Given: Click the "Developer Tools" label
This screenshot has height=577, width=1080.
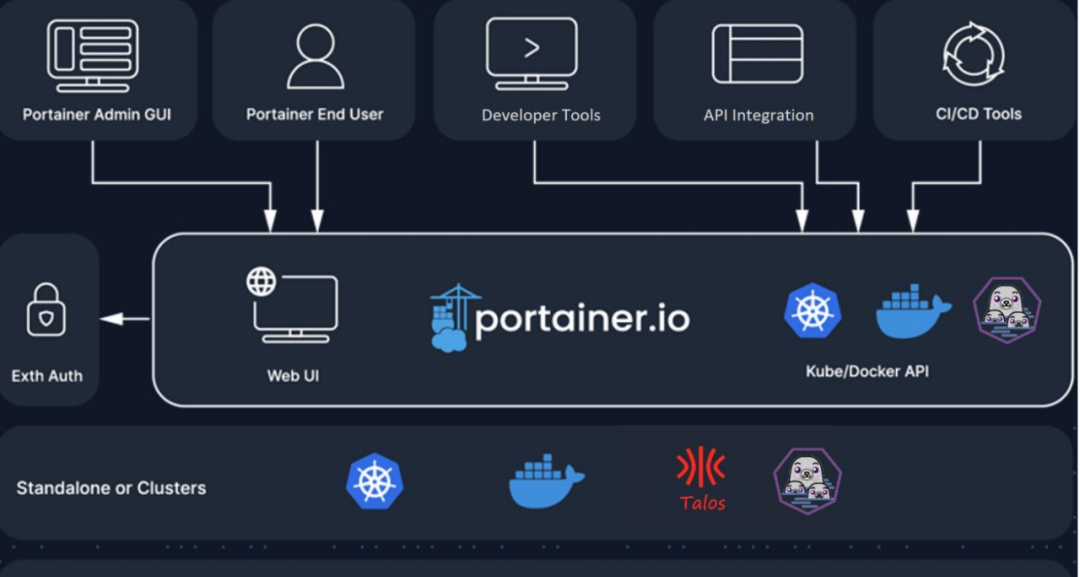Looking at the screenshot, I should coord(541,115).
